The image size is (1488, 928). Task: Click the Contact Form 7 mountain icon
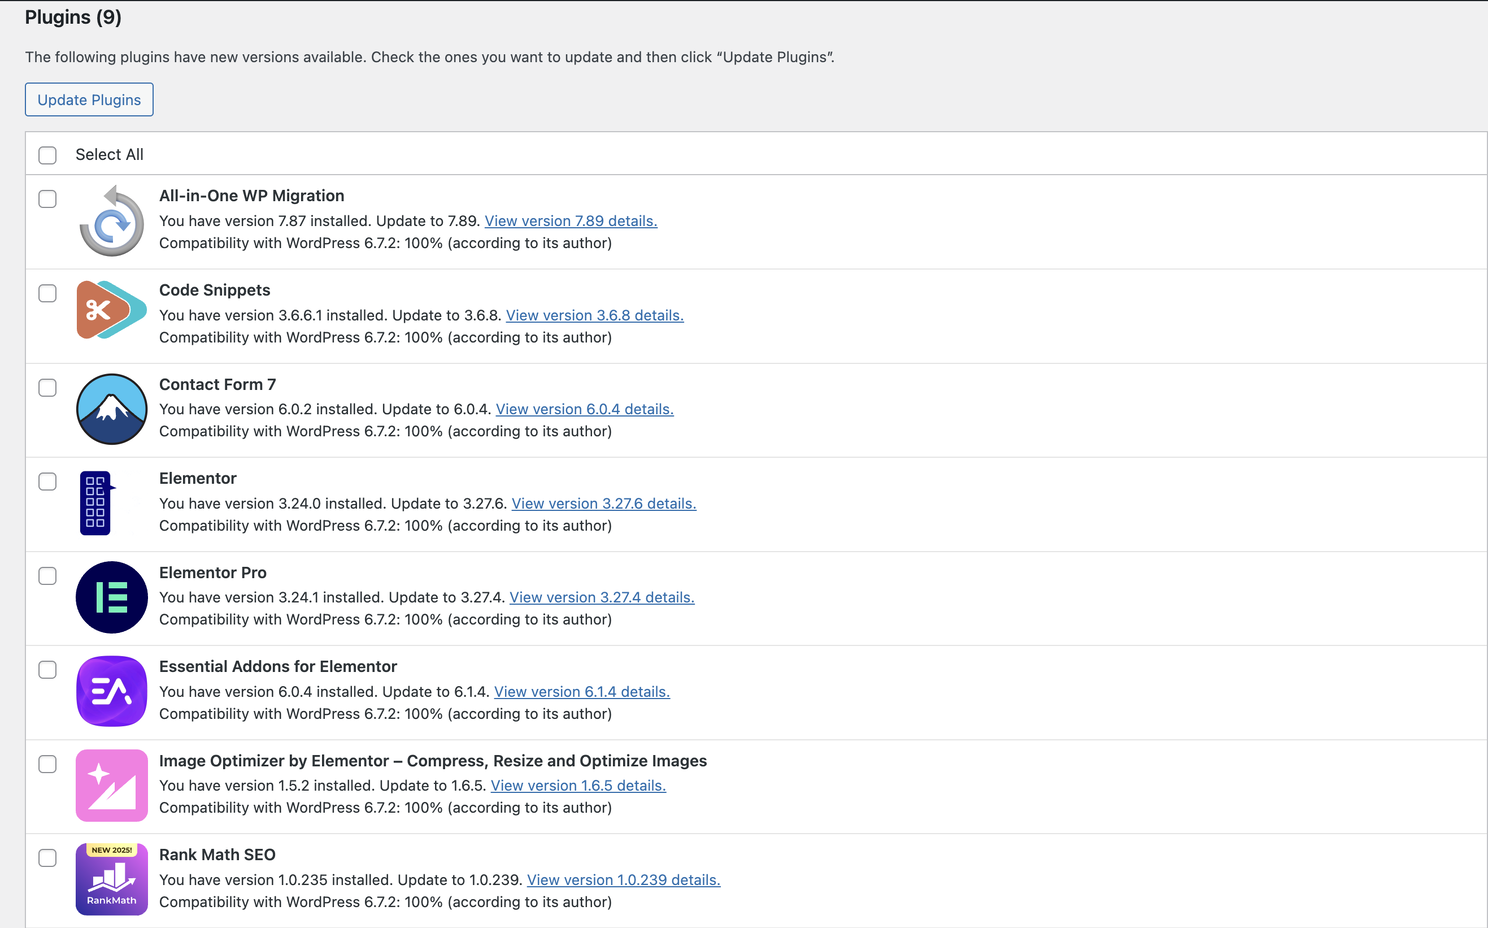111,409
